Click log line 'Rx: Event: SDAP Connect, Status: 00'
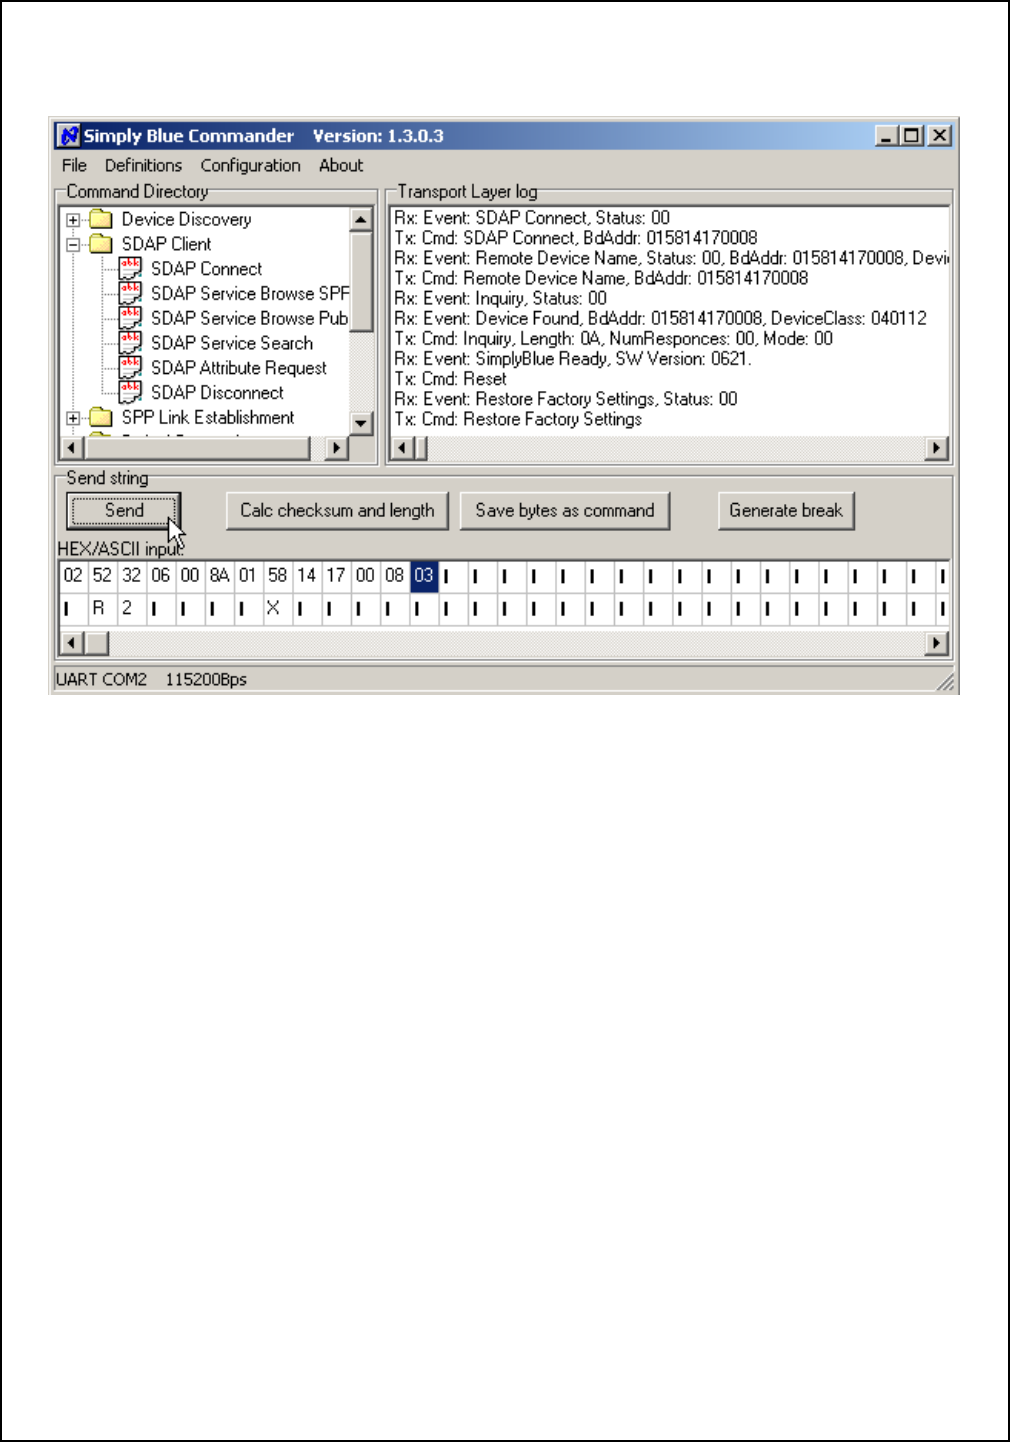This screenshot has height=1442, width=1010. click(x=532, y=218)
